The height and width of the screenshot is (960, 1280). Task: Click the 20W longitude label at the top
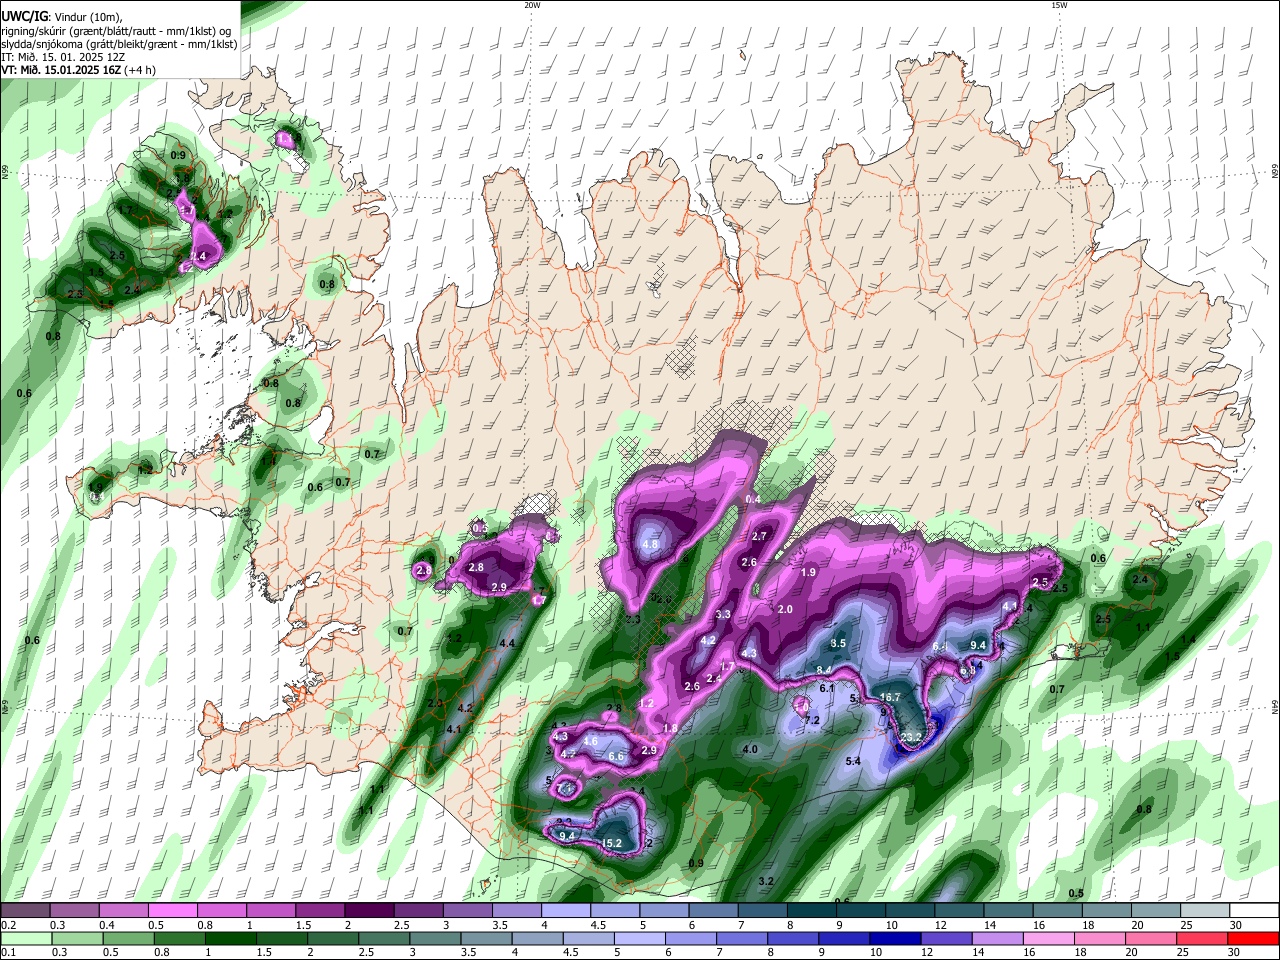(532, 5)
